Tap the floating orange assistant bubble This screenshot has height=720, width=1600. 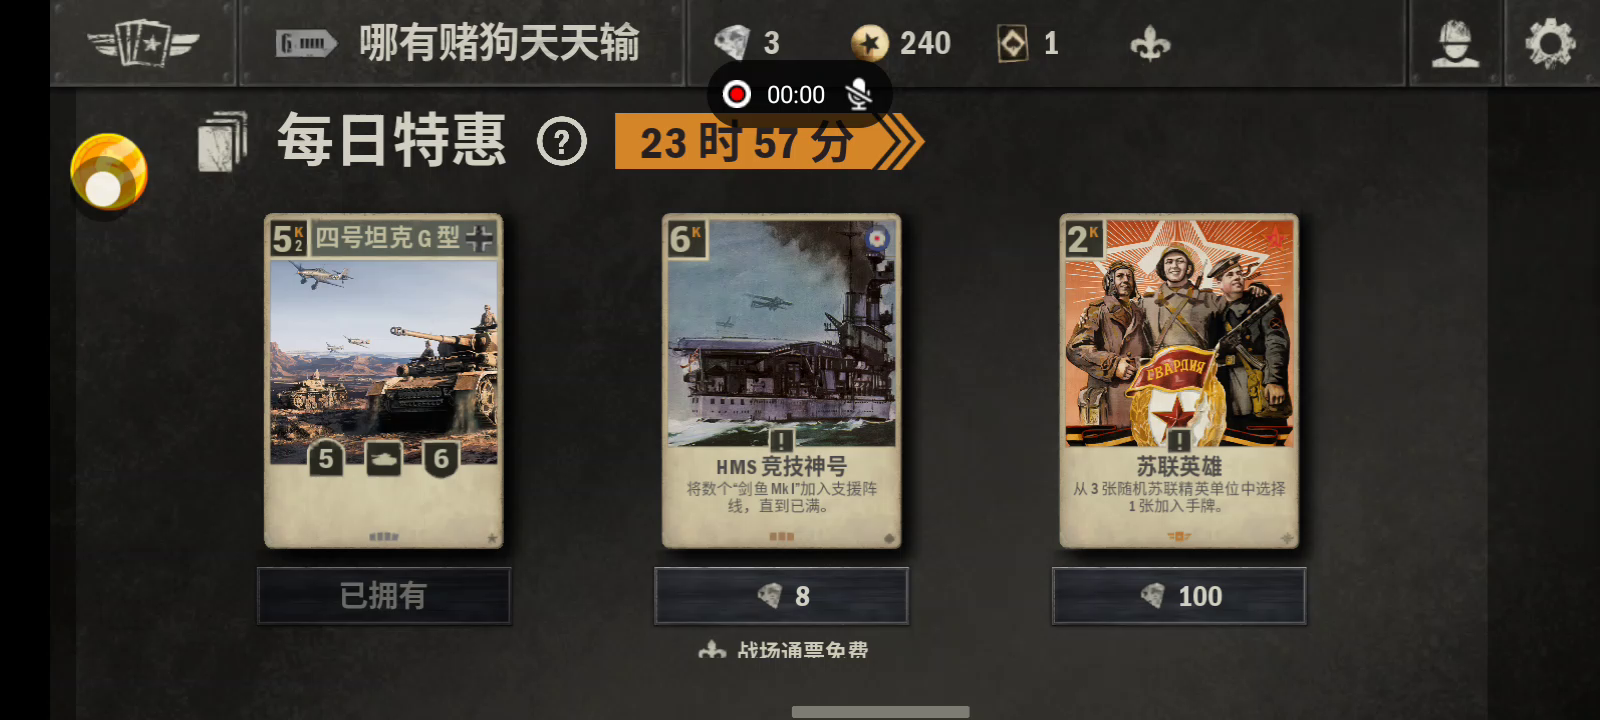(108, 172)
